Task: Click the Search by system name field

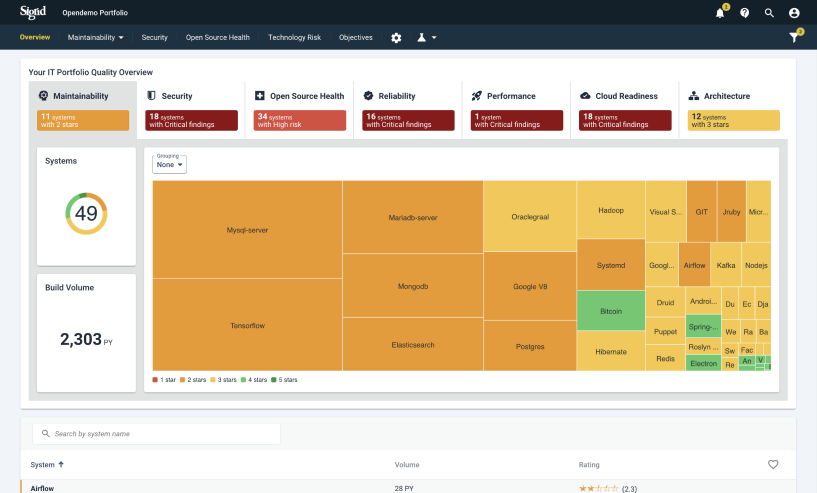Action: [156, 434]
